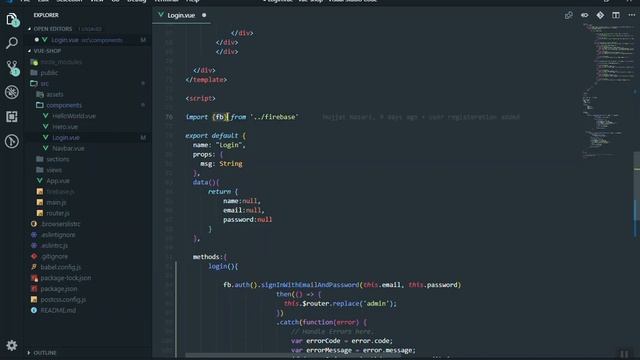
Task: Open the Search view icon
Action: pyautogui.click(x=12, y=43)
